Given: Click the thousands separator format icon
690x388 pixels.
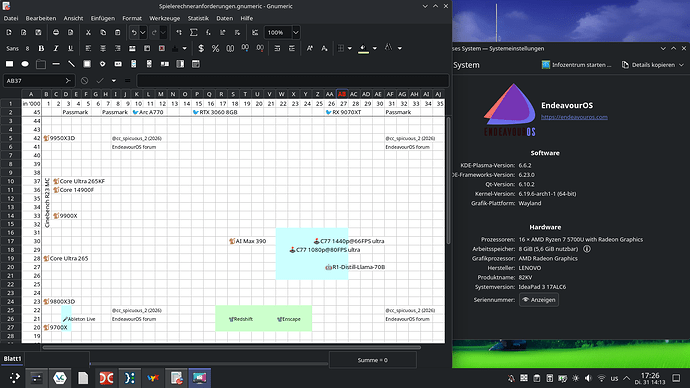Looking at the screenshot, I should [230, 48].
